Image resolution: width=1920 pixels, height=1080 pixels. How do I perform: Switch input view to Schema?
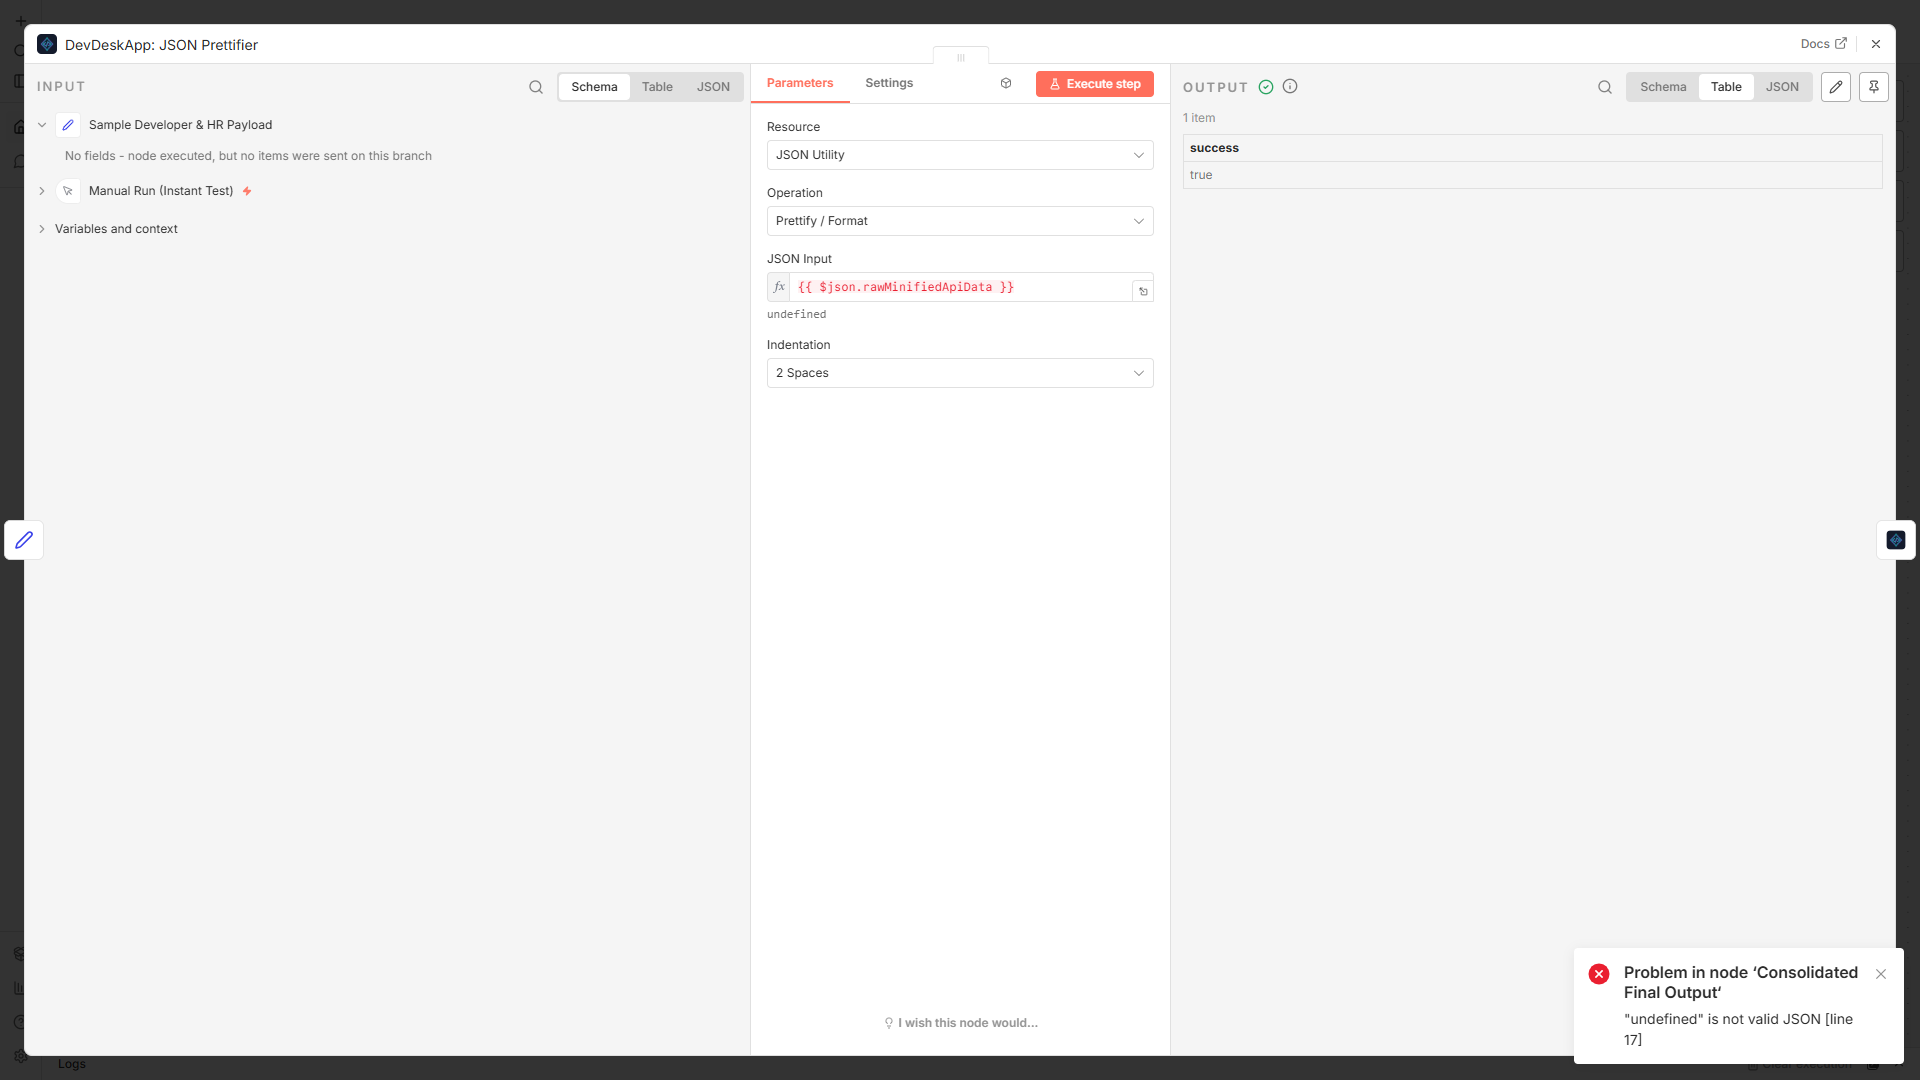pyautogui.click(x=594, y=87)
